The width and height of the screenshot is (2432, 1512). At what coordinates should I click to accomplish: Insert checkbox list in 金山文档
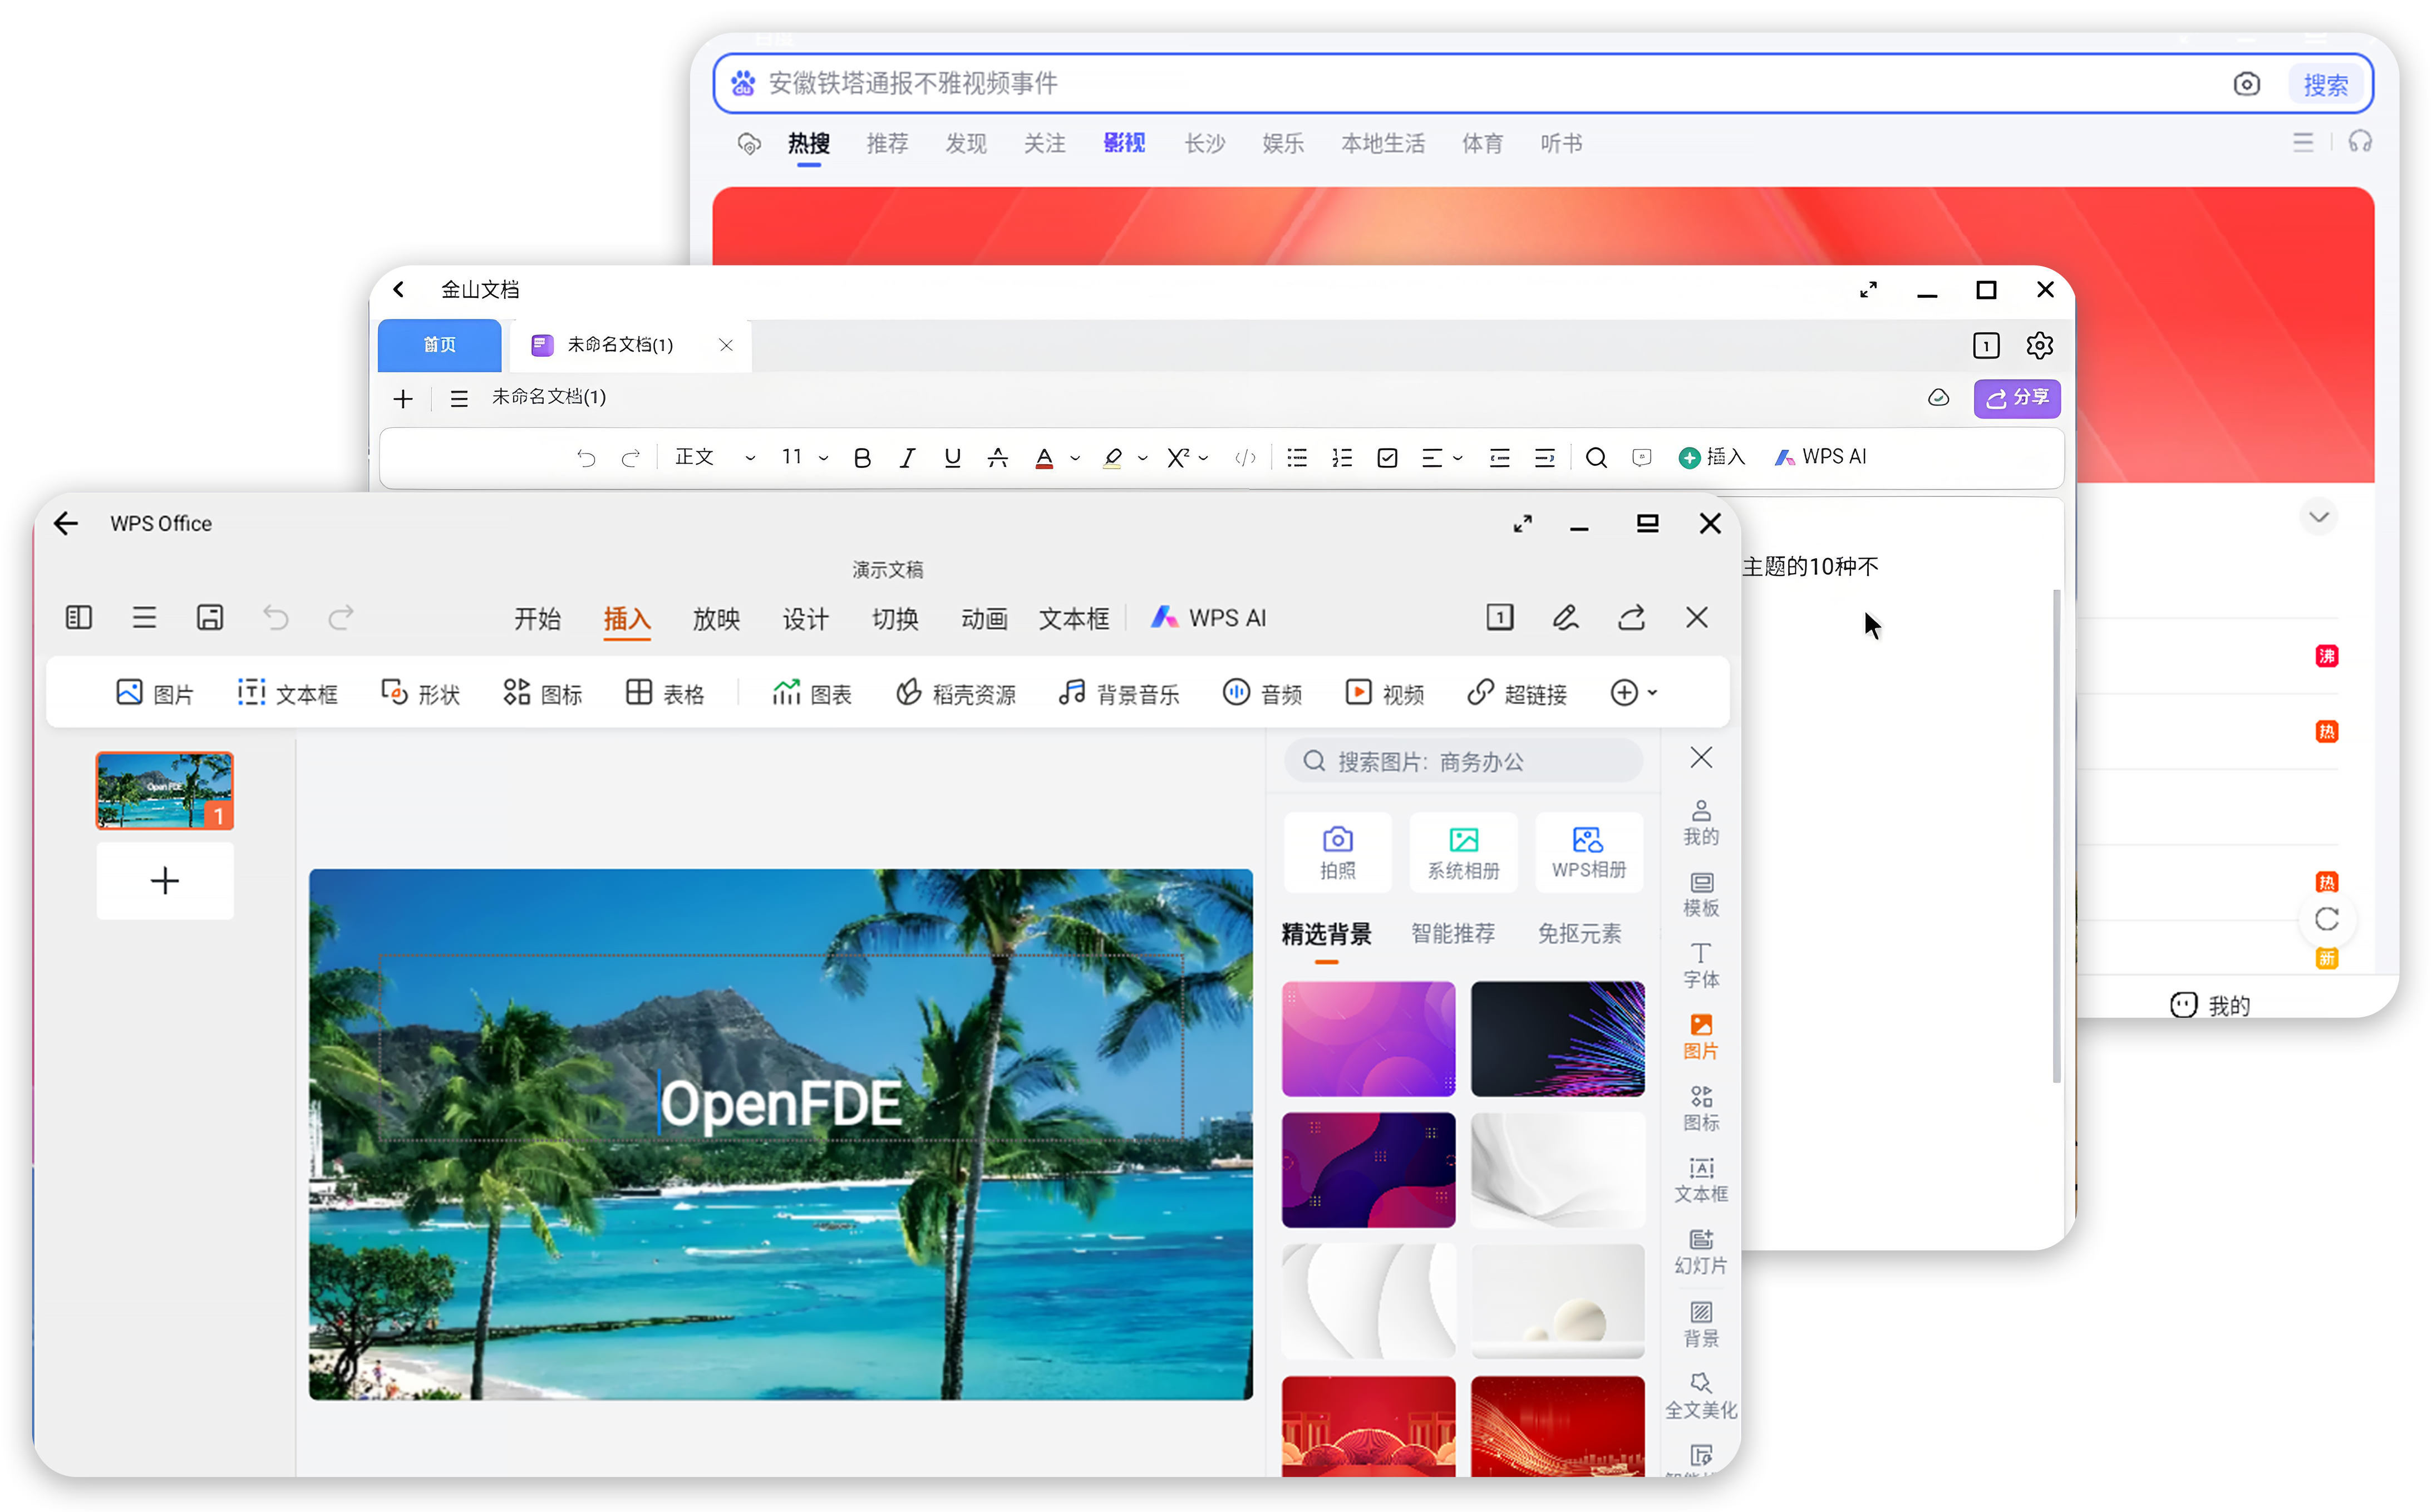click(x=1387, y=457)
